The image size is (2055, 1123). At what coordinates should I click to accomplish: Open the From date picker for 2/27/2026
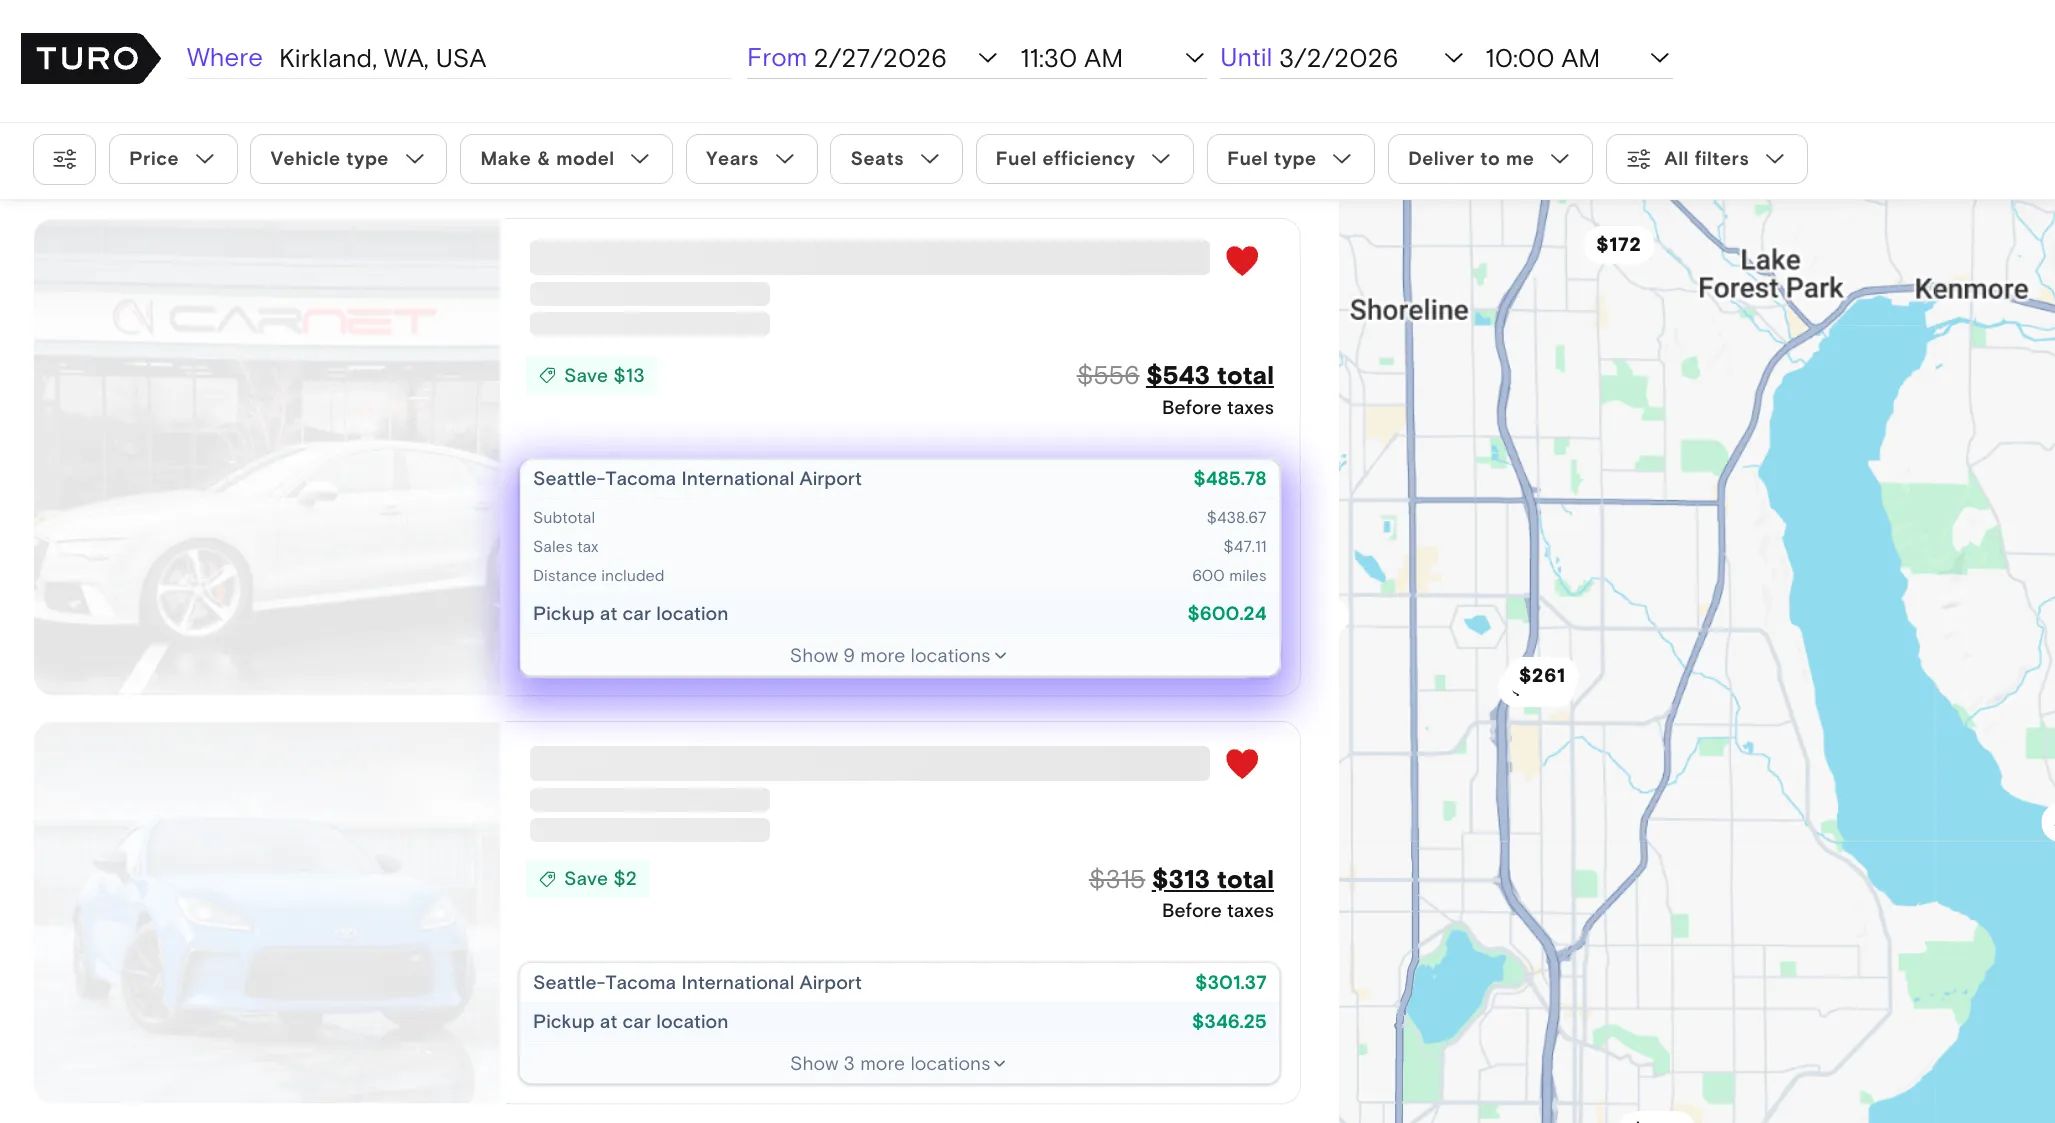[880, 58]
